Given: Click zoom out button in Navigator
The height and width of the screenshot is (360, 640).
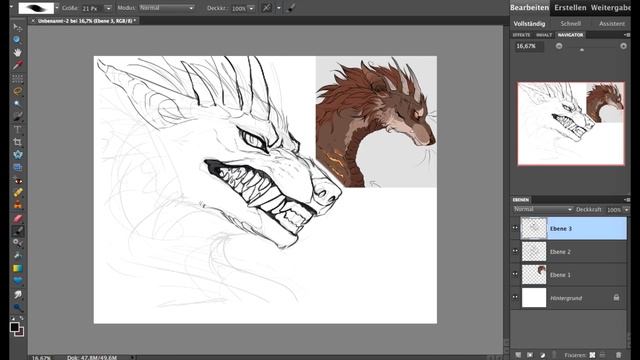Looking at the screenshot, I should [559, 46].
